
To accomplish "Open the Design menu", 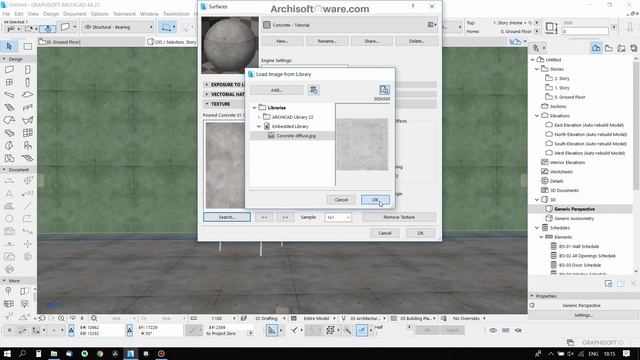I will pyautogui.click(x=51, y=14).
